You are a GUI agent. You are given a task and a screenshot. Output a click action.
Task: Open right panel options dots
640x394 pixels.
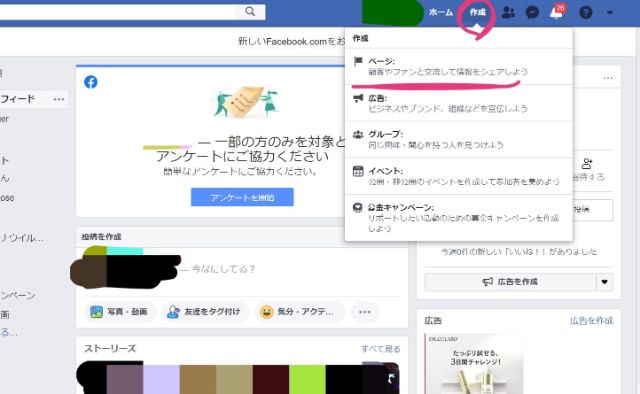(608, 78)
